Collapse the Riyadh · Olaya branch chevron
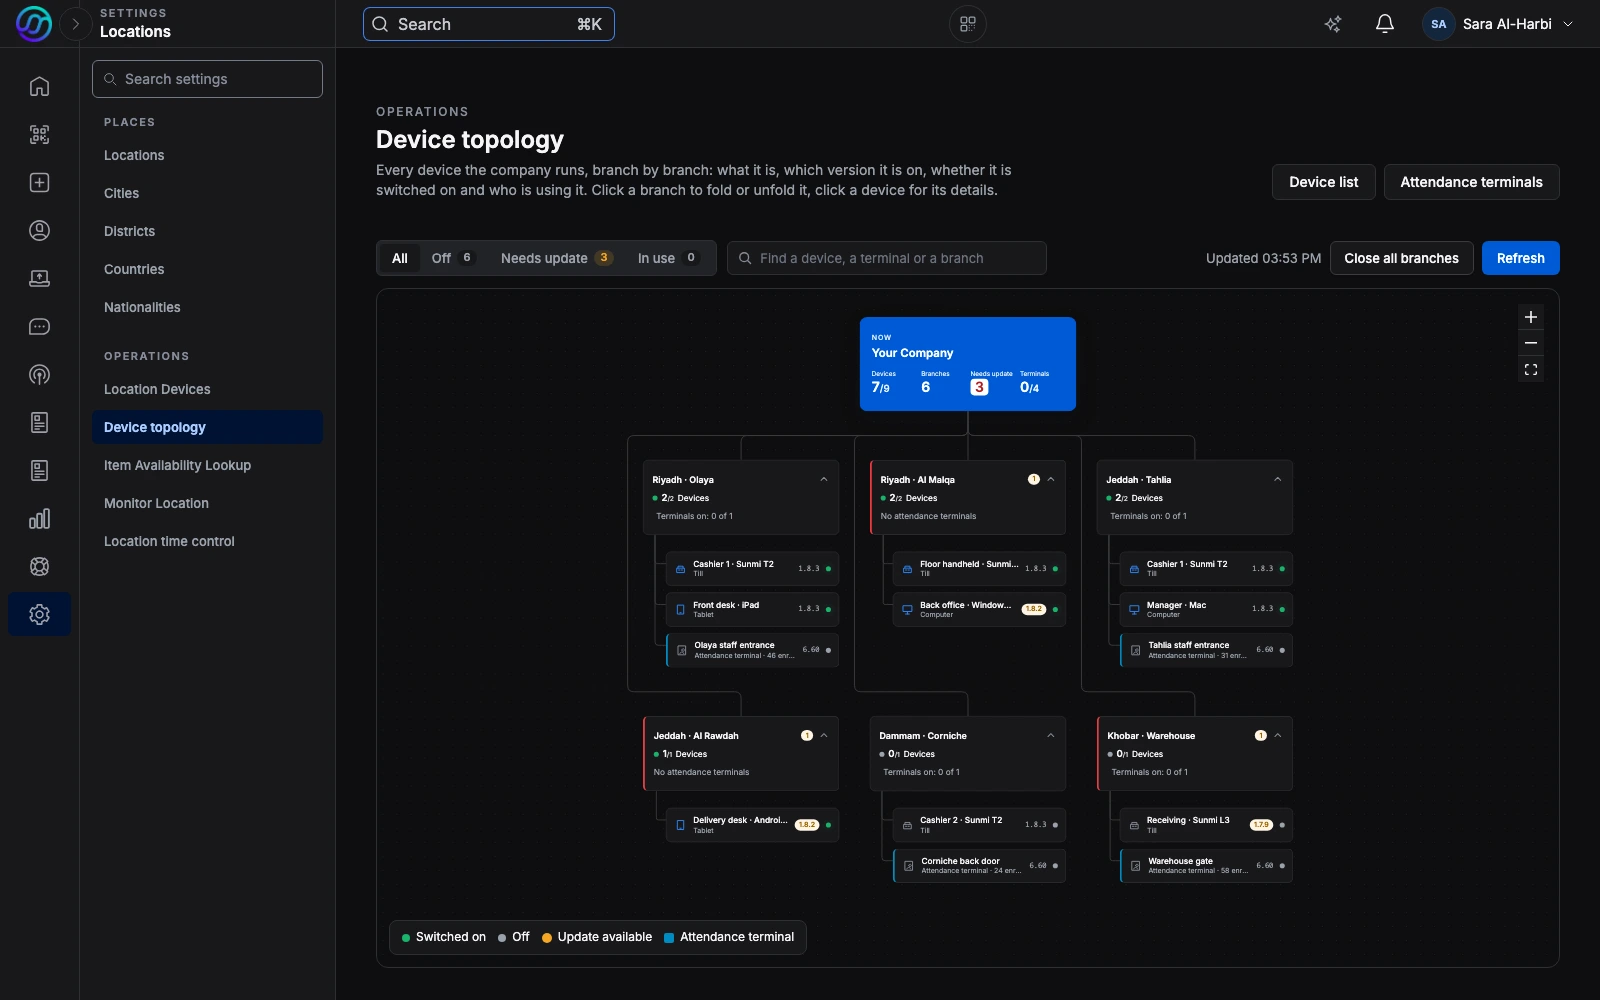 pos(823,479)
